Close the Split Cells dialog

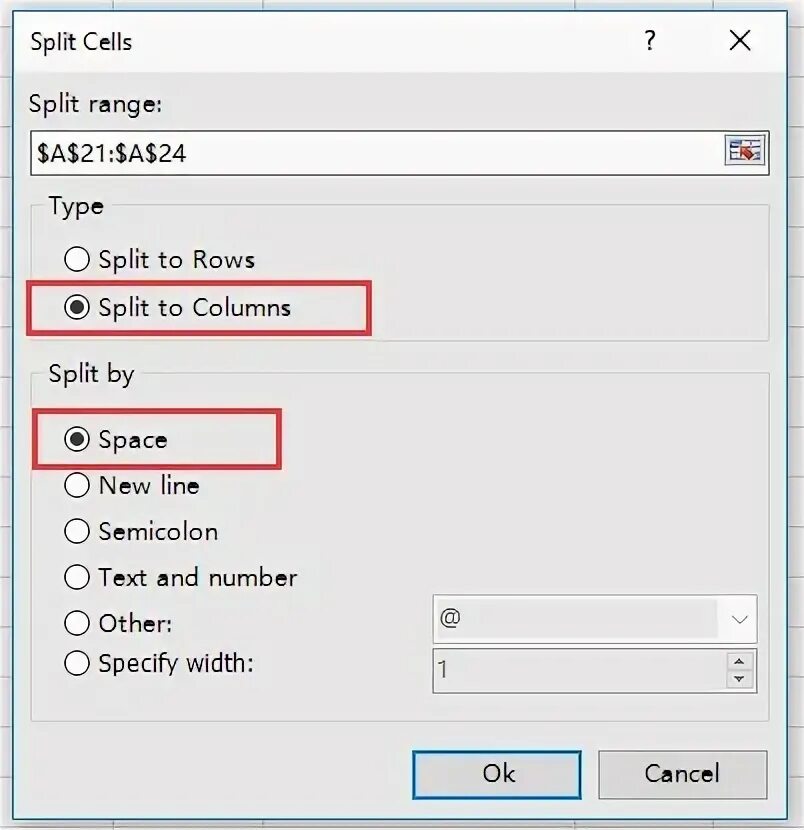(x=739, y=40)
